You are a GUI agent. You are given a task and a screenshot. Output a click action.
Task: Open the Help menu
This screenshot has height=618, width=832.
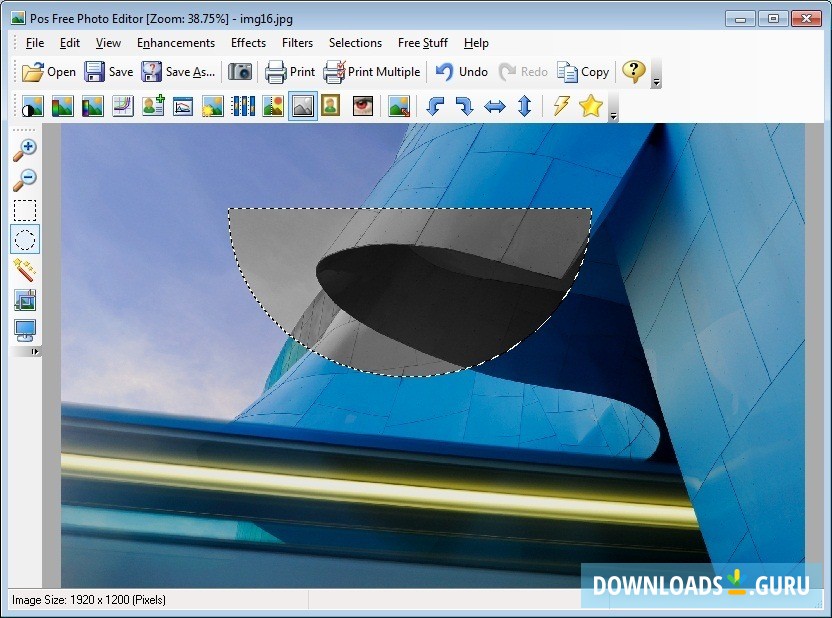pyautogui.click(x=476, y=43)
